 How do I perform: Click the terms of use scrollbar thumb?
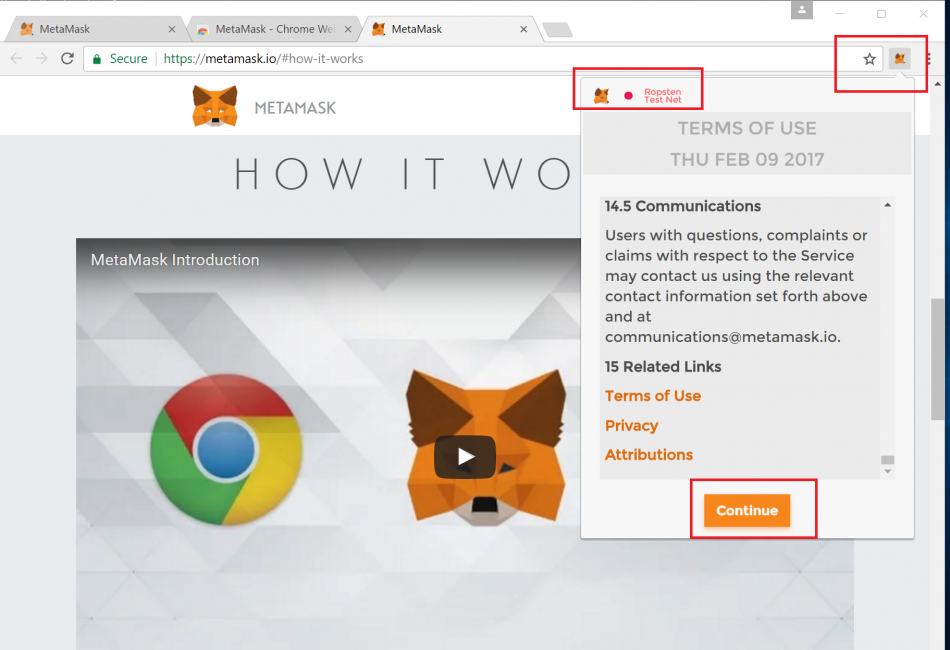(x=888, y=460)
